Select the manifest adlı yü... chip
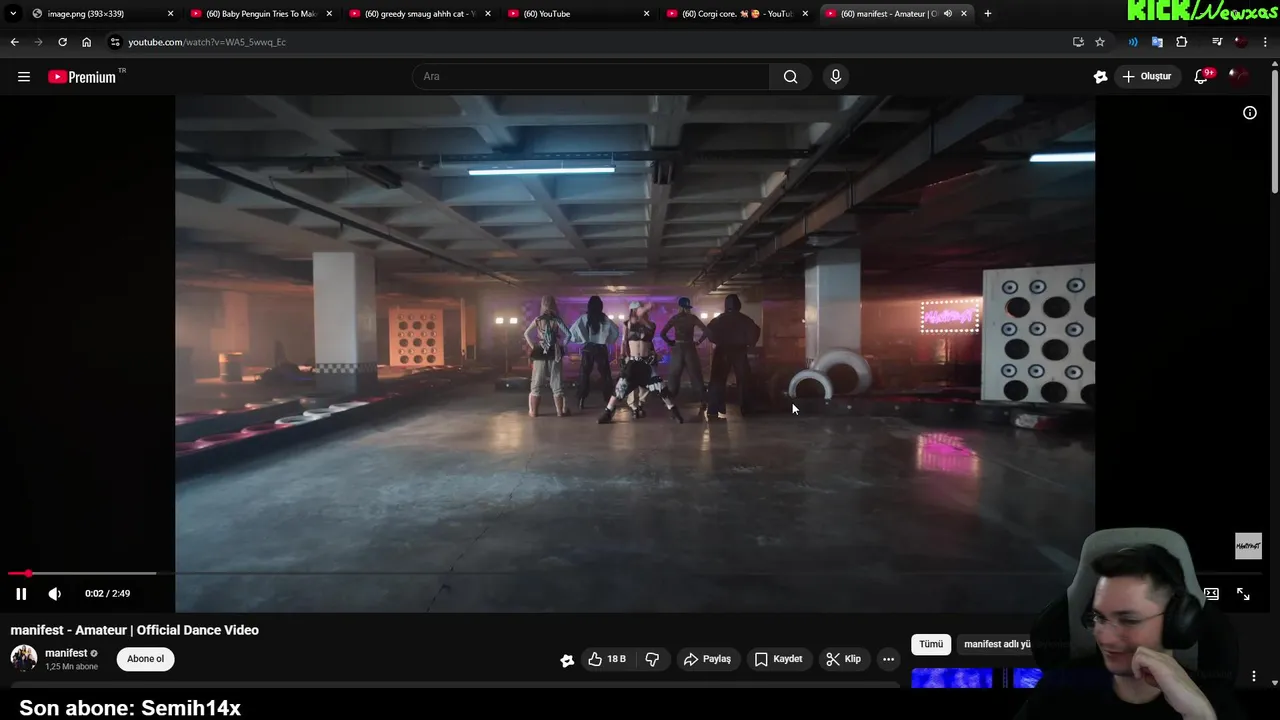 pyautogui.click(x=996, y=644)
